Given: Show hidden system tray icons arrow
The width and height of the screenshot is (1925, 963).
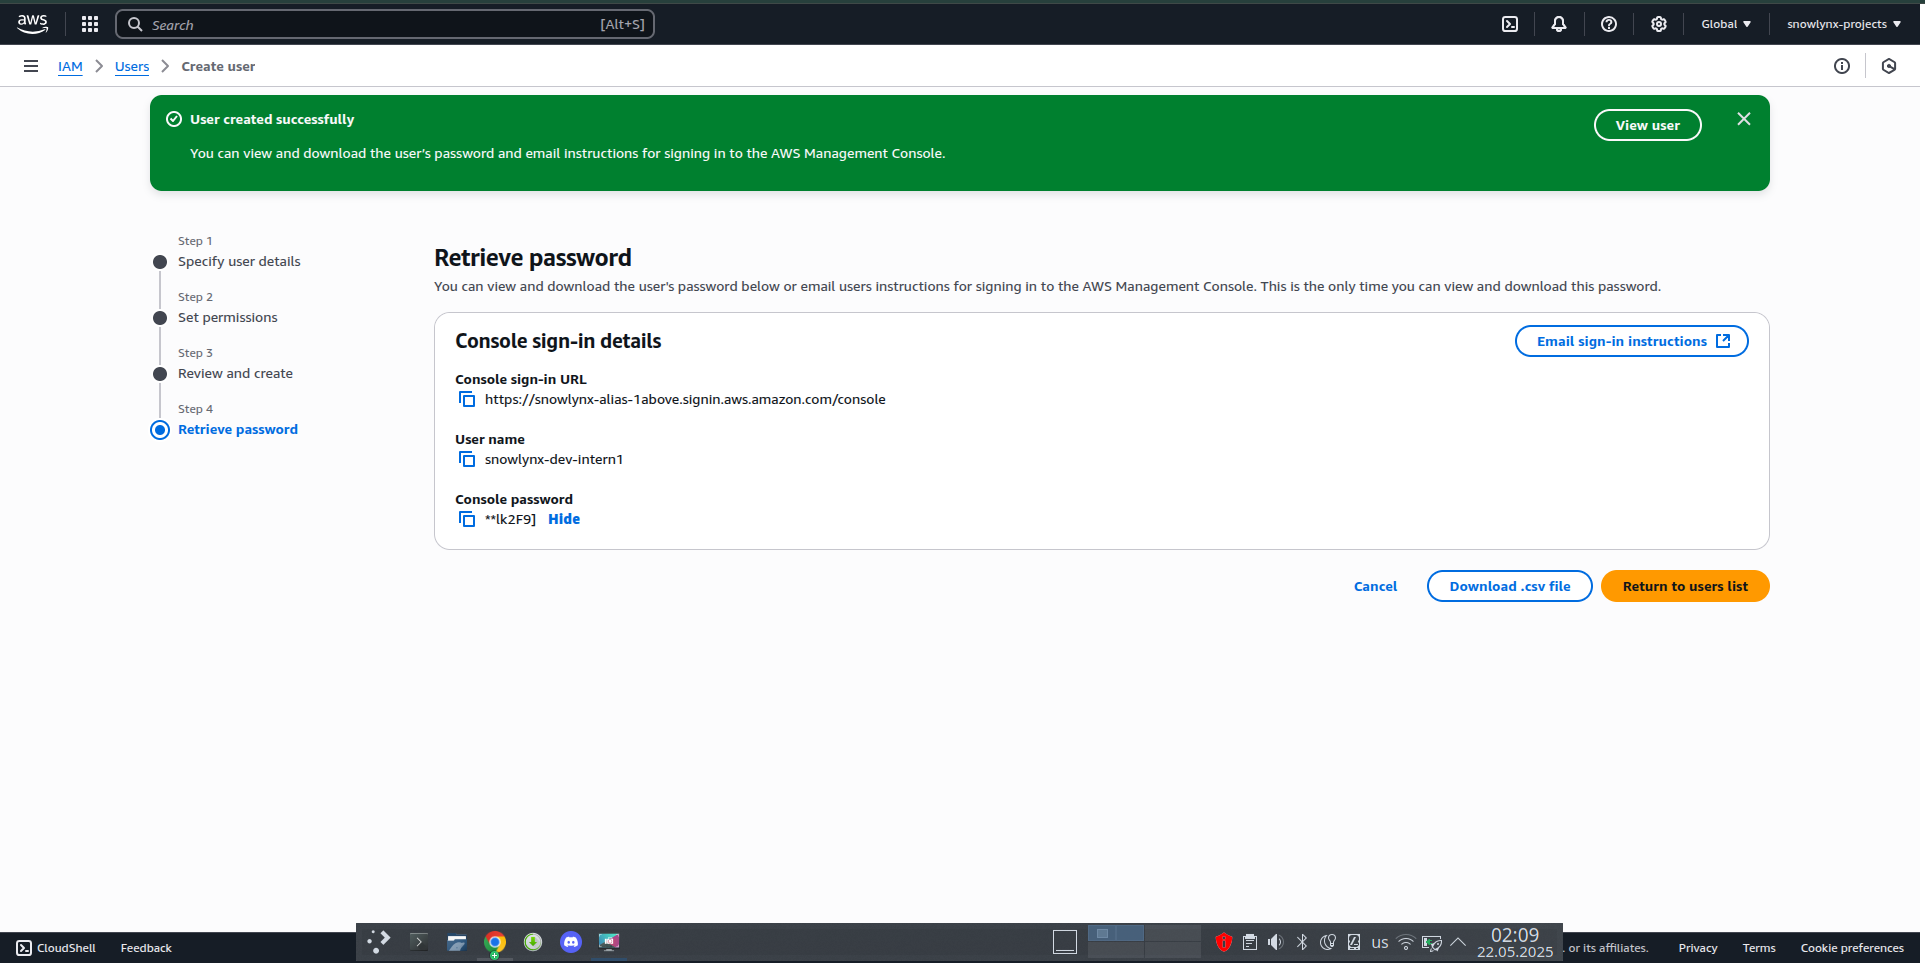Looking at the screenshot, I should tap(1458, 942).
